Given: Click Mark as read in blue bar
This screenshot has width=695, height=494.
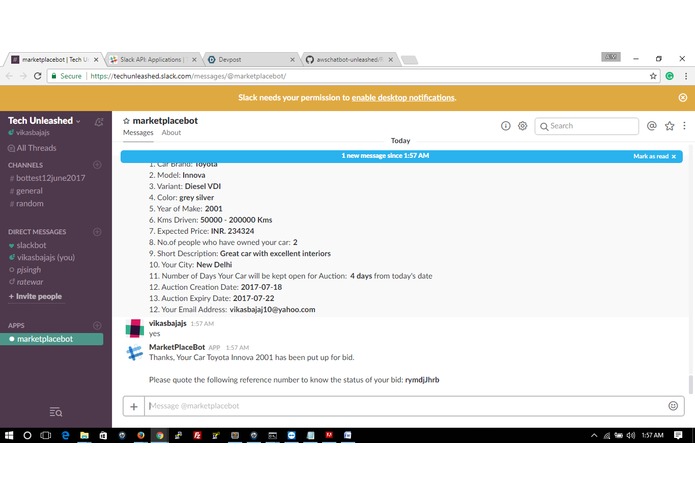Looking at the screenshot, I should pos(654,156).
